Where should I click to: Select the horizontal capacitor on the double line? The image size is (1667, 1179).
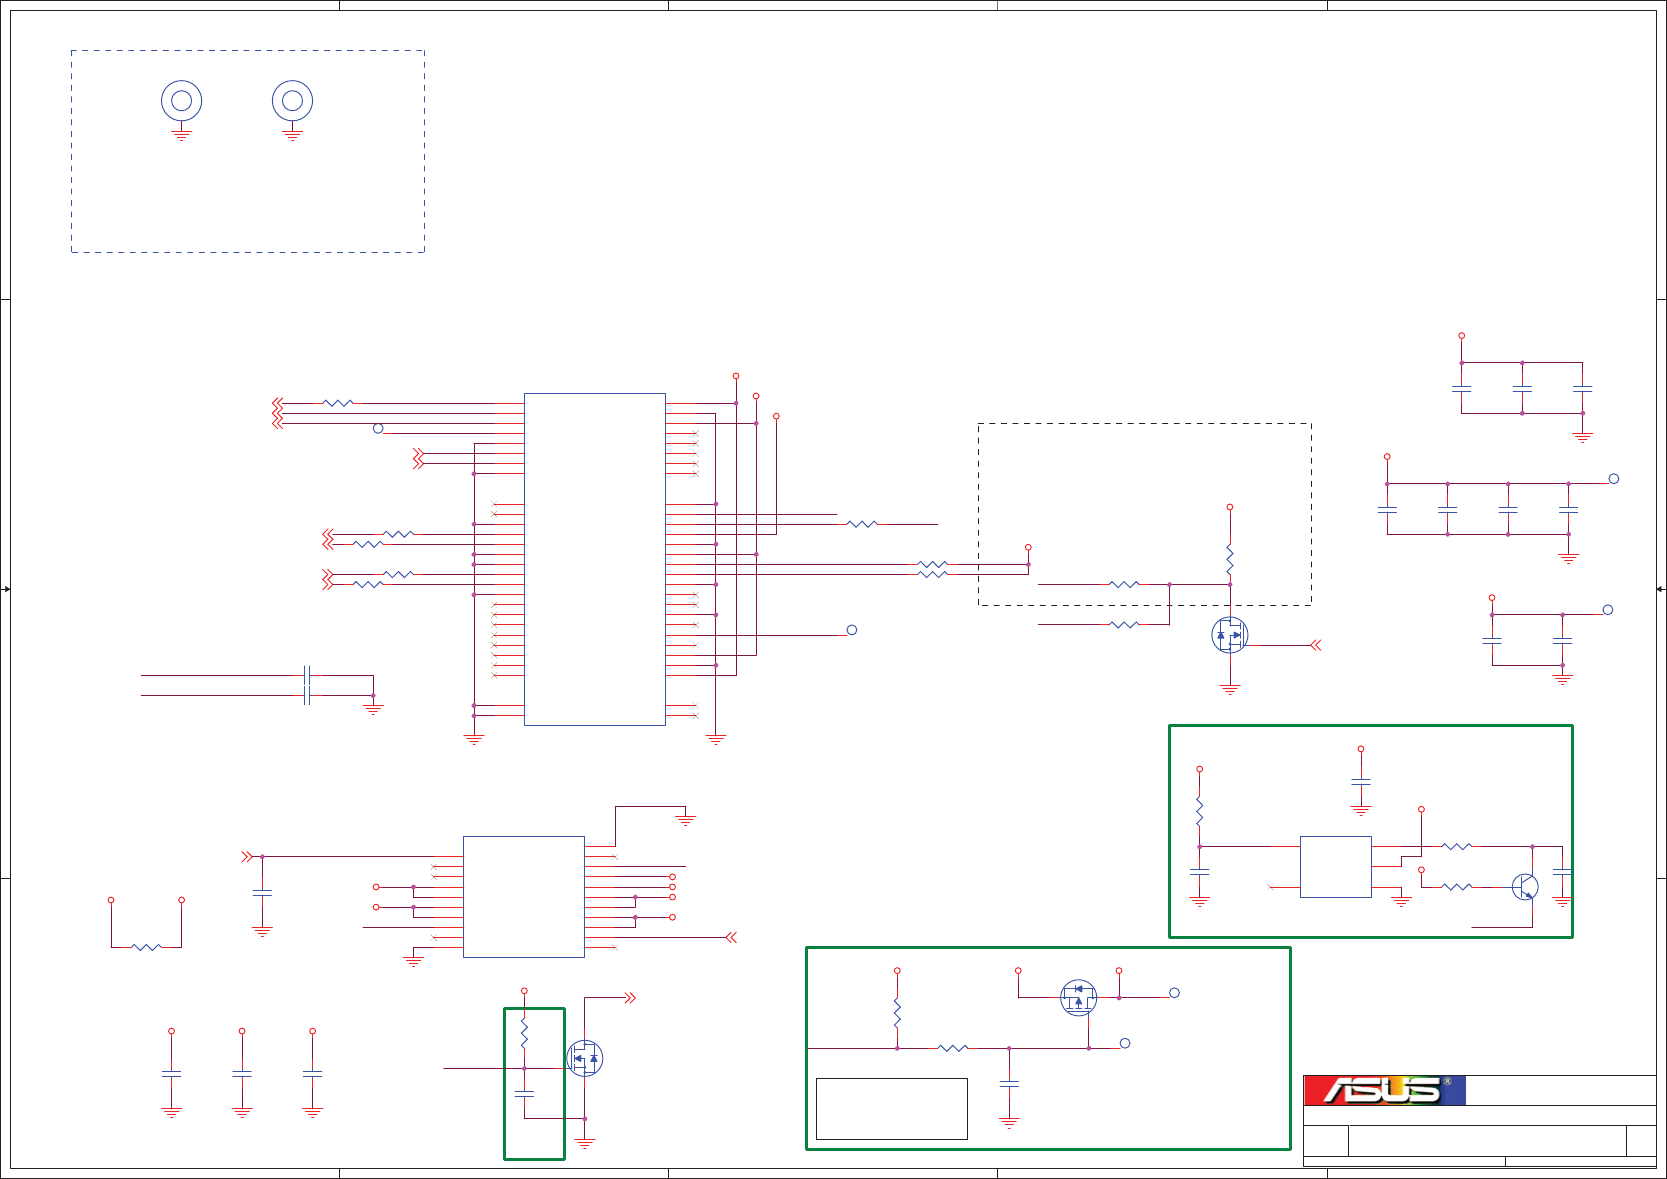tap(307, 685)
